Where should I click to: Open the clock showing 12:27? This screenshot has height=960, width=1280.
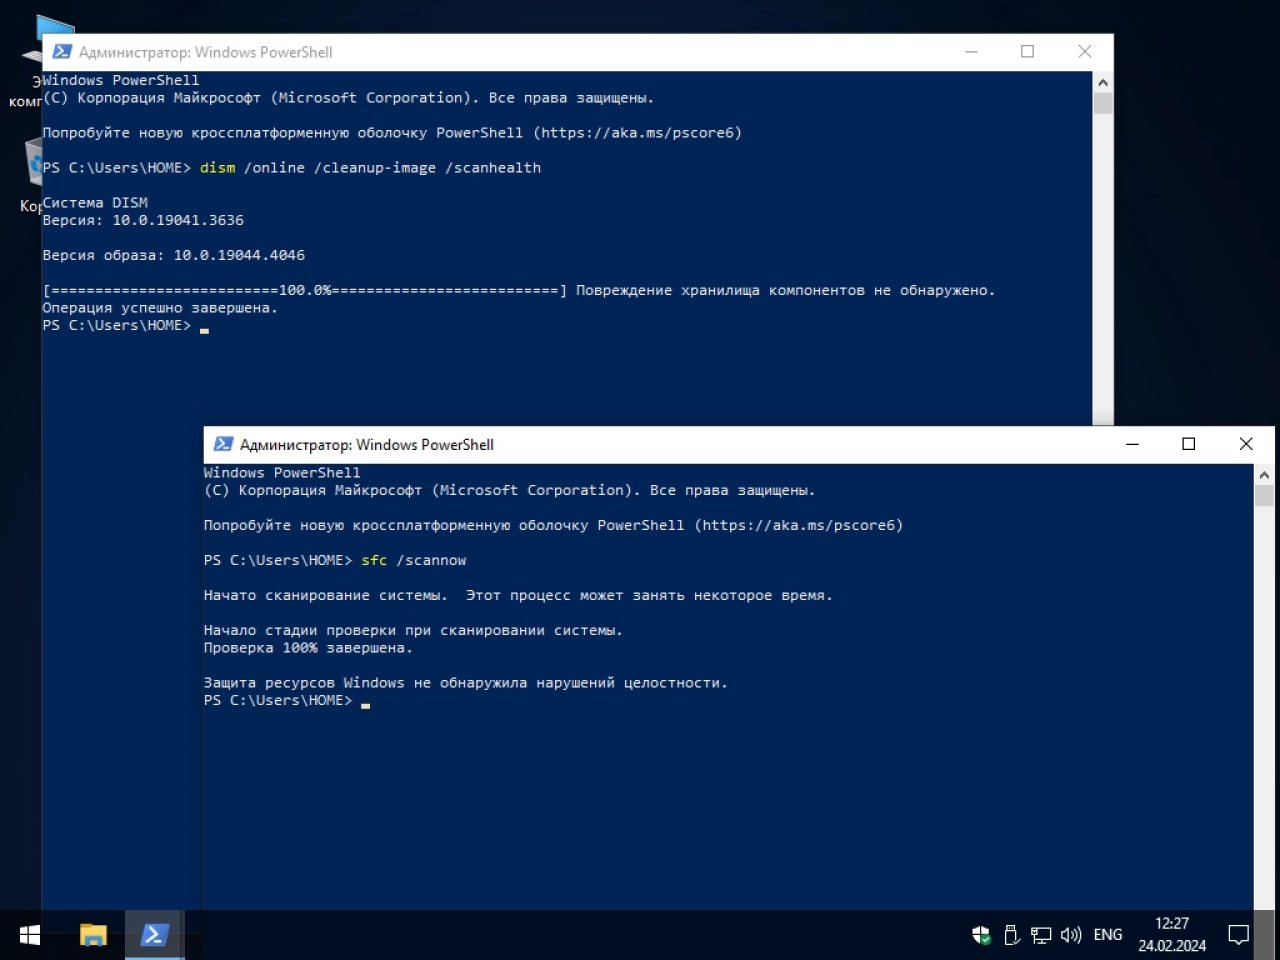click(1172, 923)
